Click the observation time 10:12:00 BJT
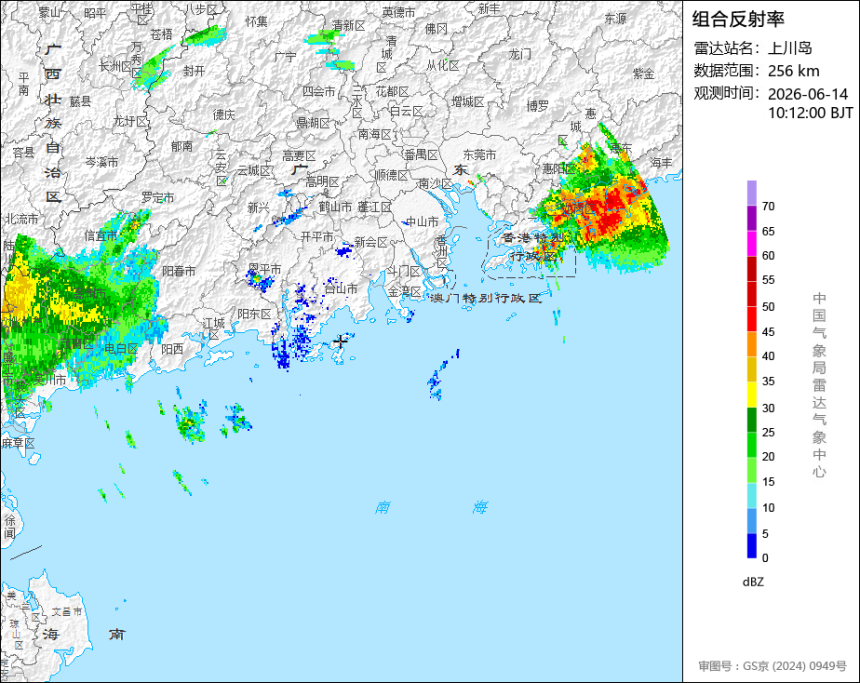 click(810, 113)
